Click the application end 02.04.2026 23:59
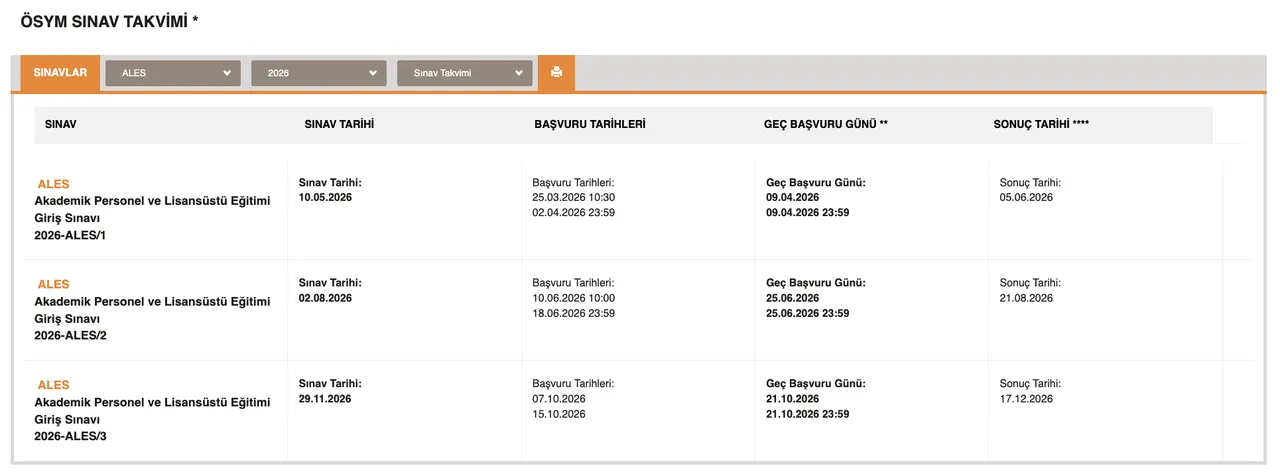 [574, 213]
